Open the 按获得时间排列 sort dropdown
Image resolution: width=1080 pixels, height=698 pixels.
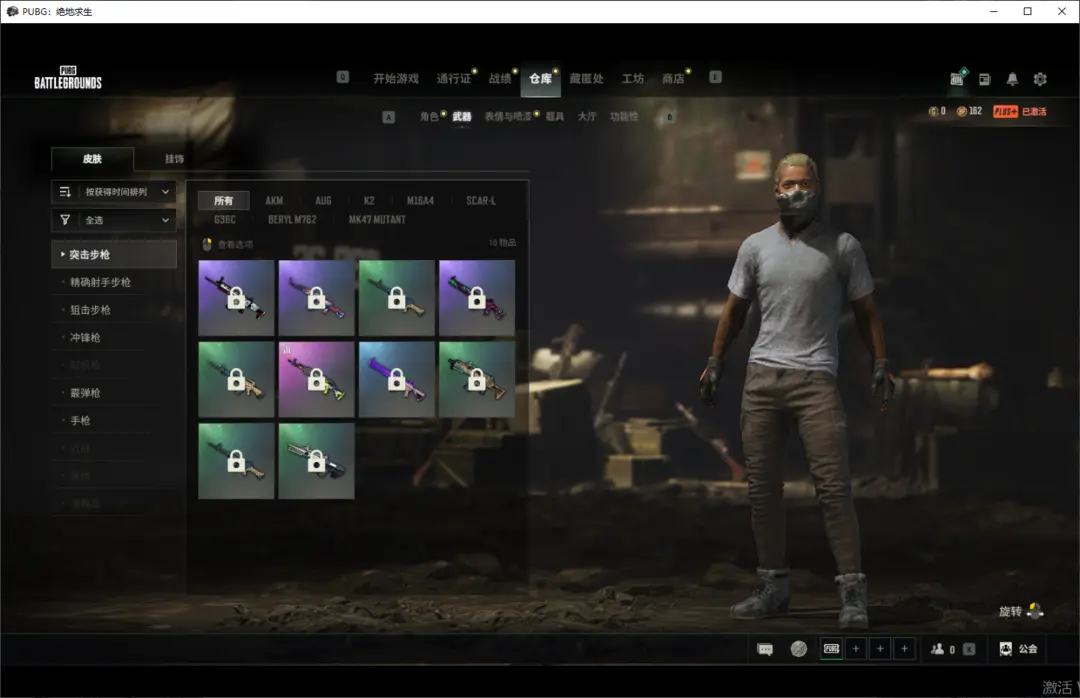point(114,192)
